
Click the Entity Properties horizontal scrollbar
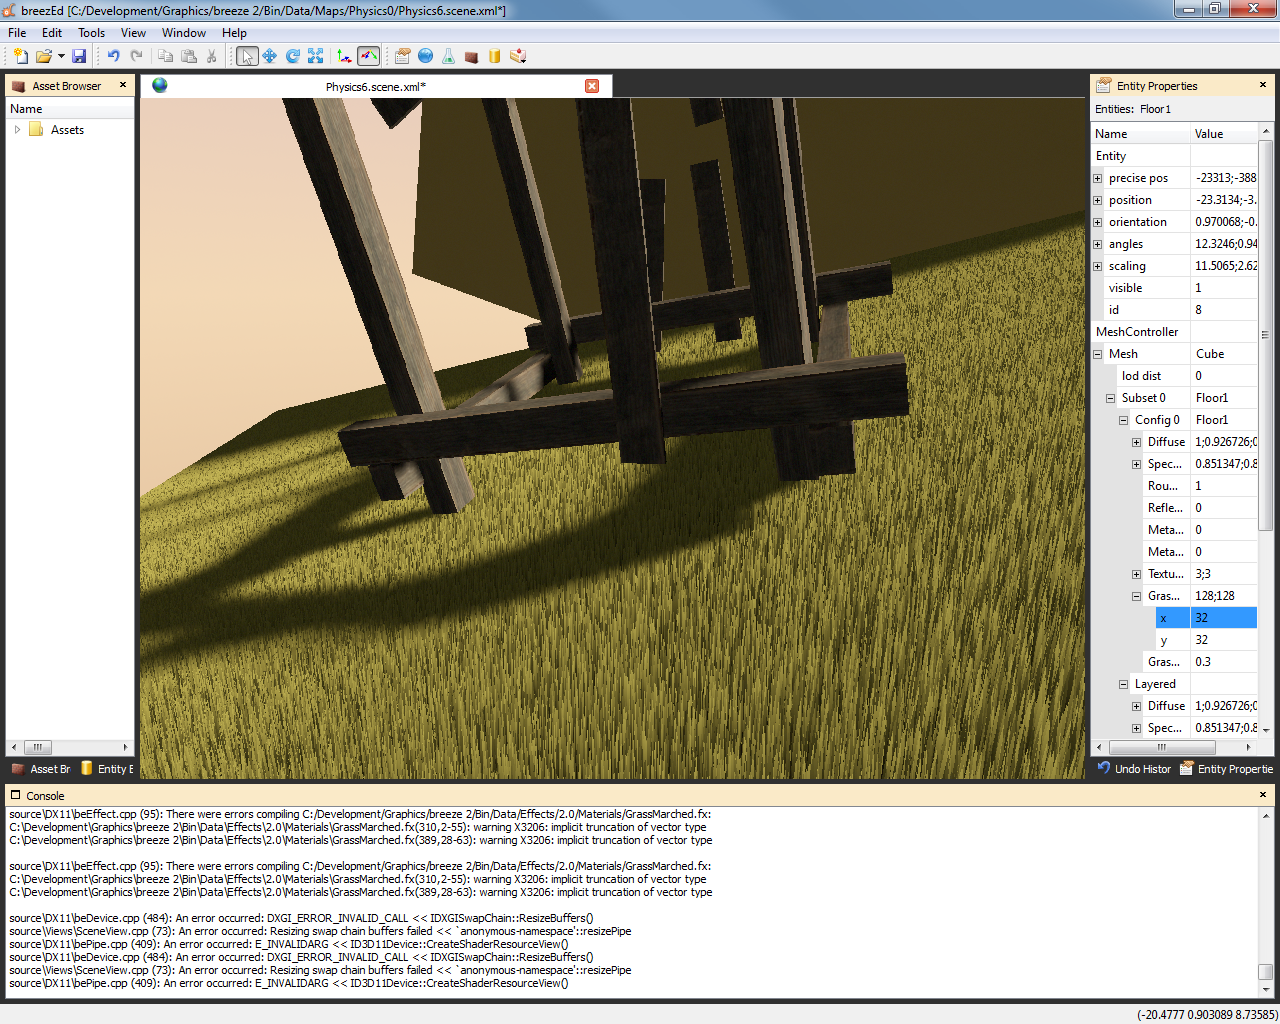(x=1161, y=747)
